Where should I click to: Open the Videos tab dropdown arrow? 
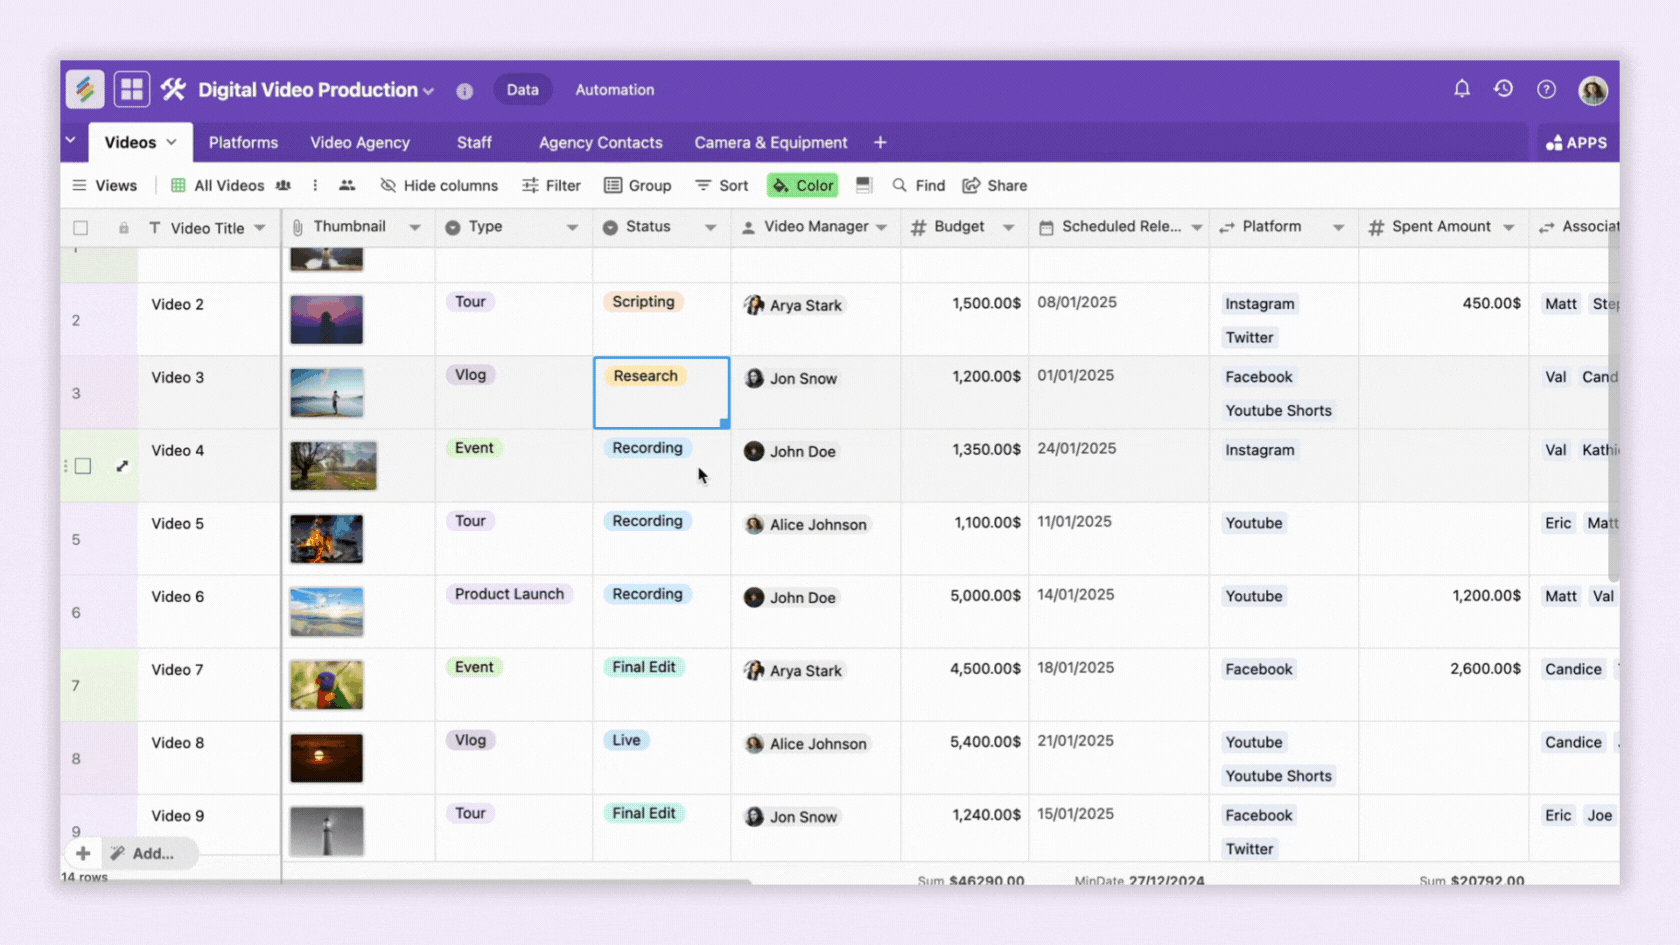click(x=172, y=142)
